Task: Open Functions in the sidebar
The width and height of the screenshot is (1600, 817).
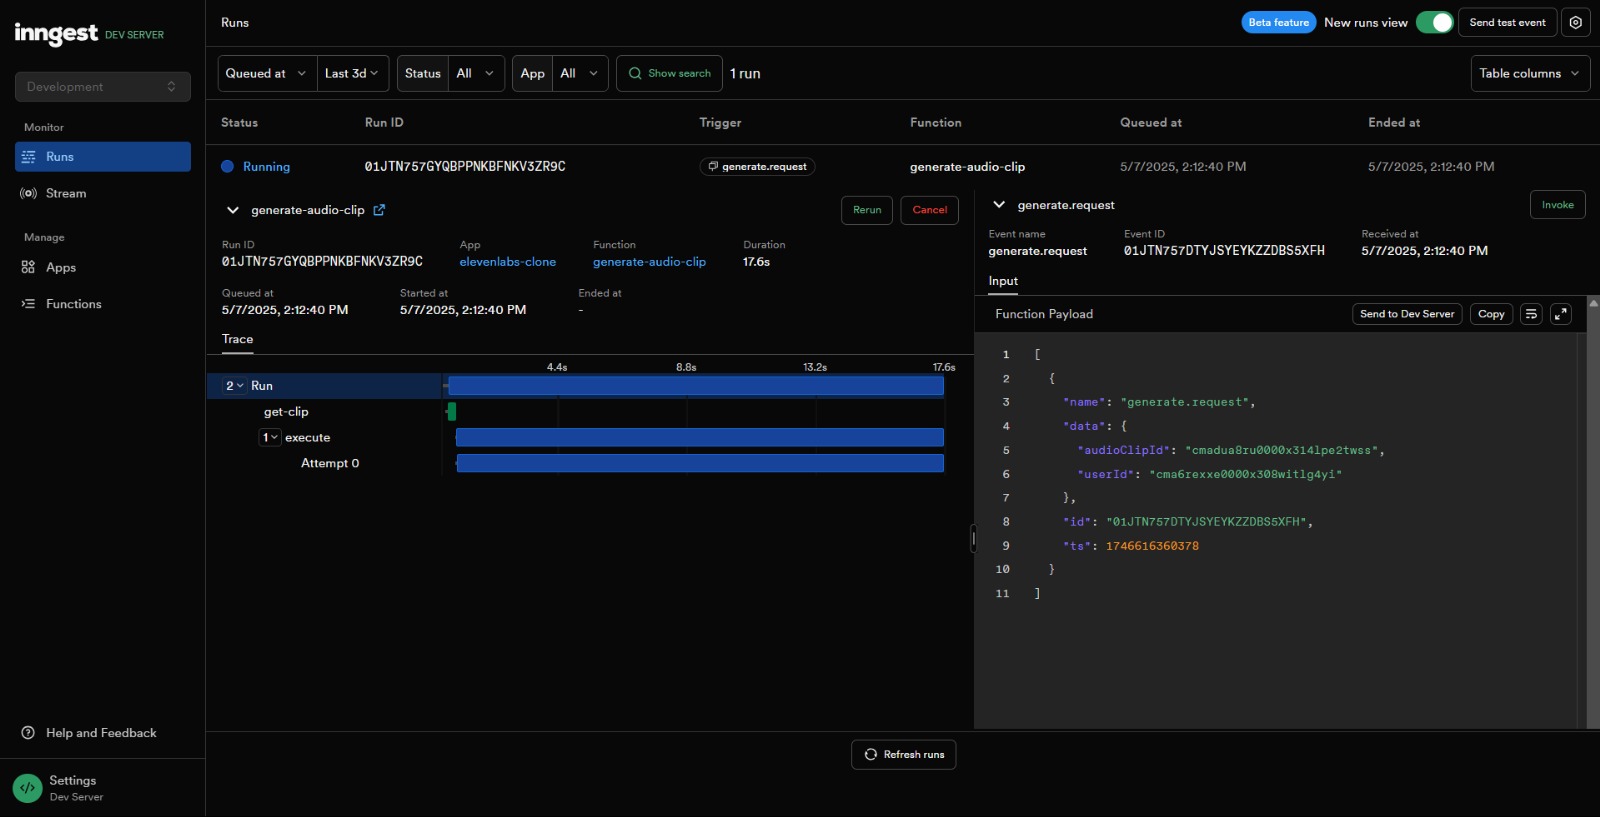Action: (73, 304)
